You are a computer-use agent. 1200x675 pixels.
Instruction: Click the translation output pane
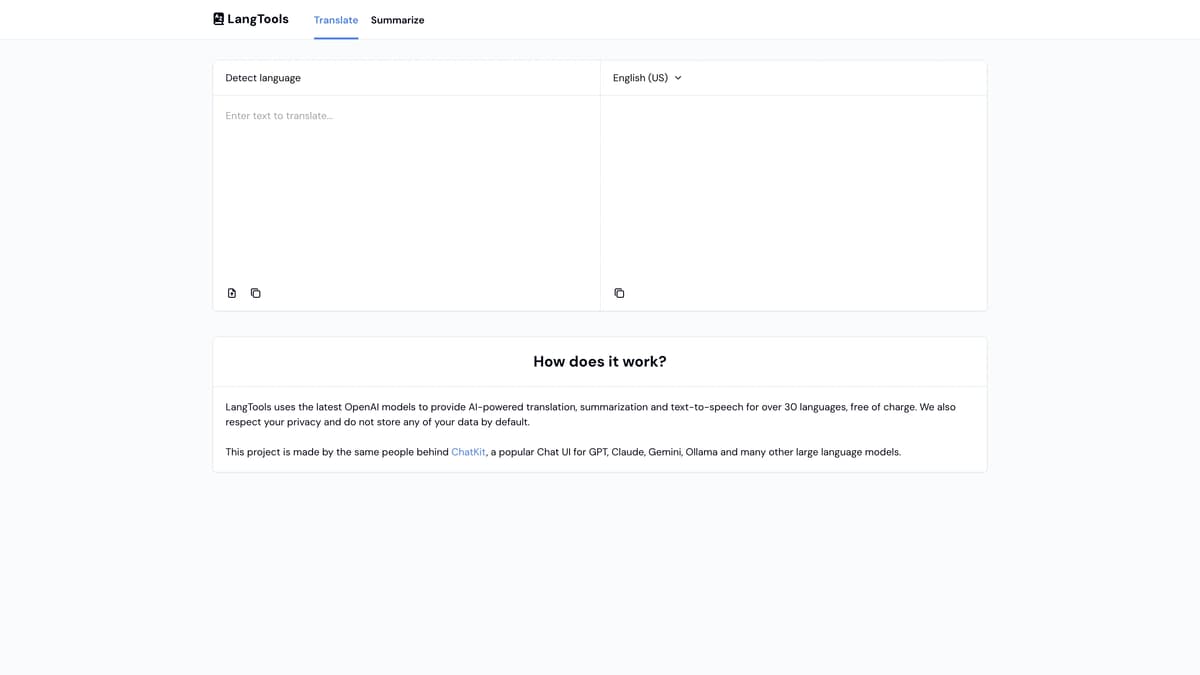[x=794, y=187]
